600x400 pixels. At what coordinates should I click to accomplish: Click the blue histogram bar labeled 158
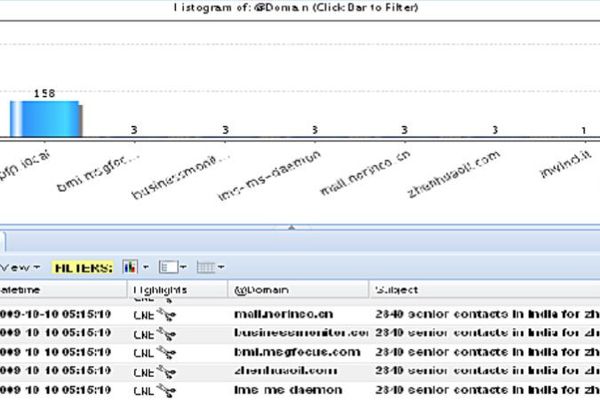pos(46,119)
